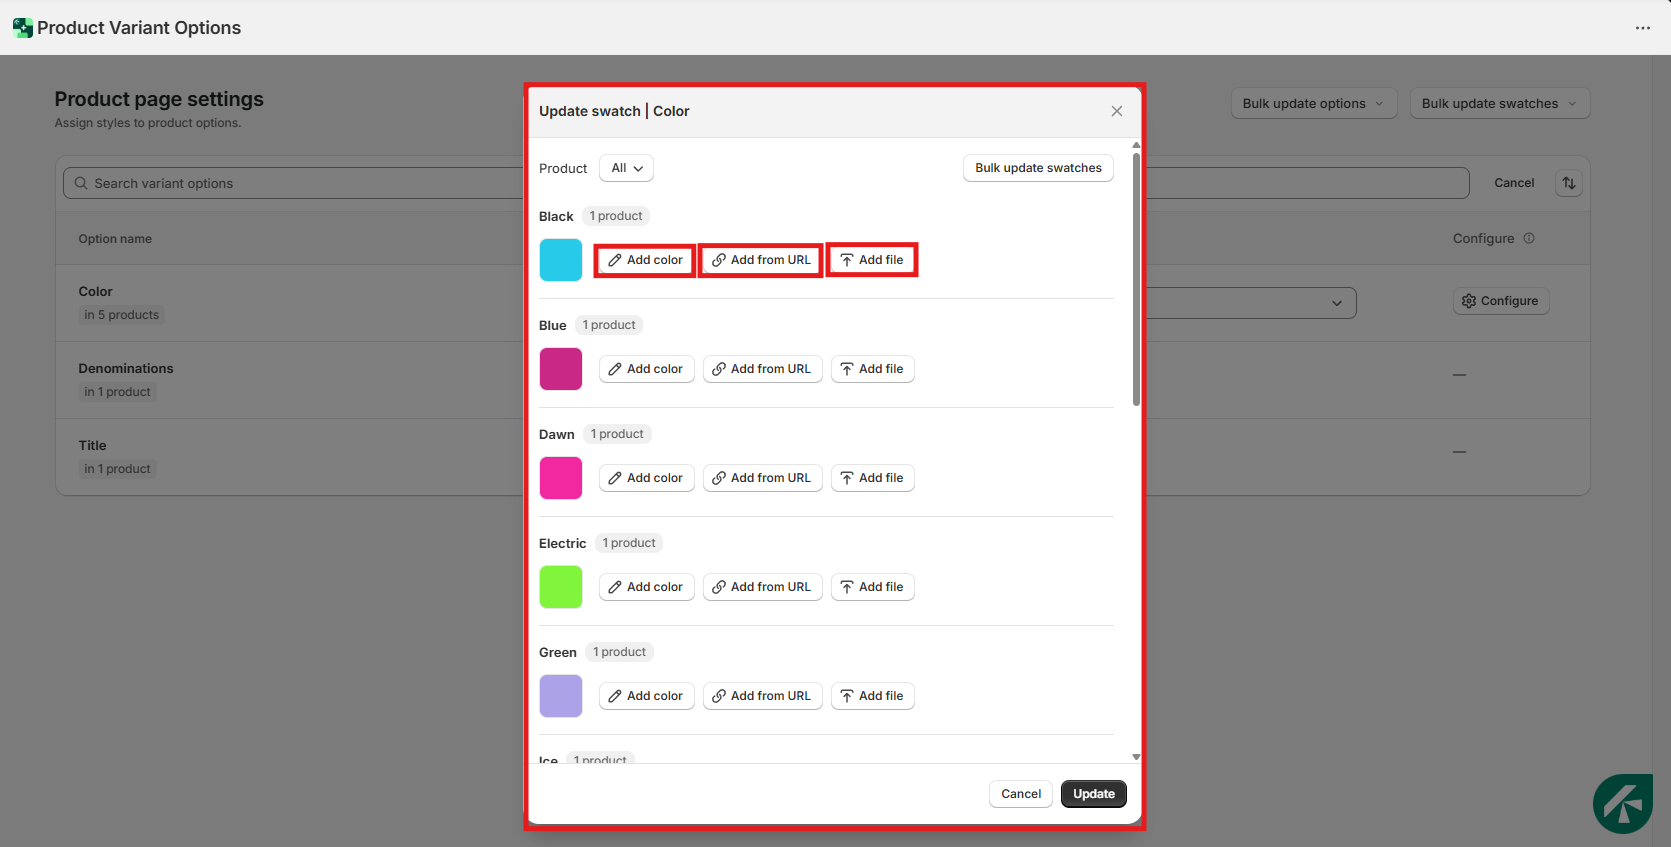The width and height of the screenshot is (1671, 847).
Task: Open the Color row style dropdown chevron
Action: (1336, 303)
